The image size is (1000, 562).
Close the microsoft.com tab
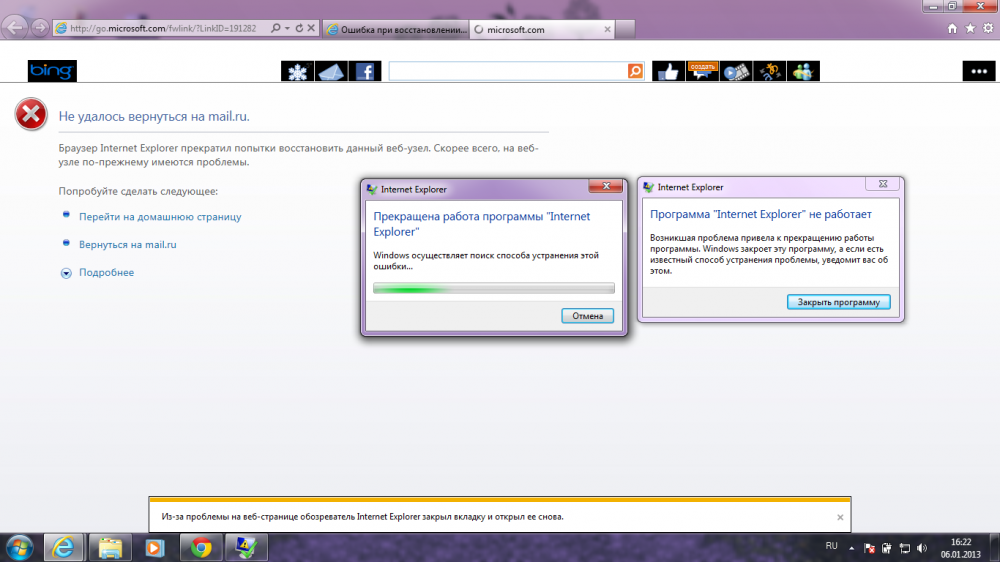click(607, 29)
